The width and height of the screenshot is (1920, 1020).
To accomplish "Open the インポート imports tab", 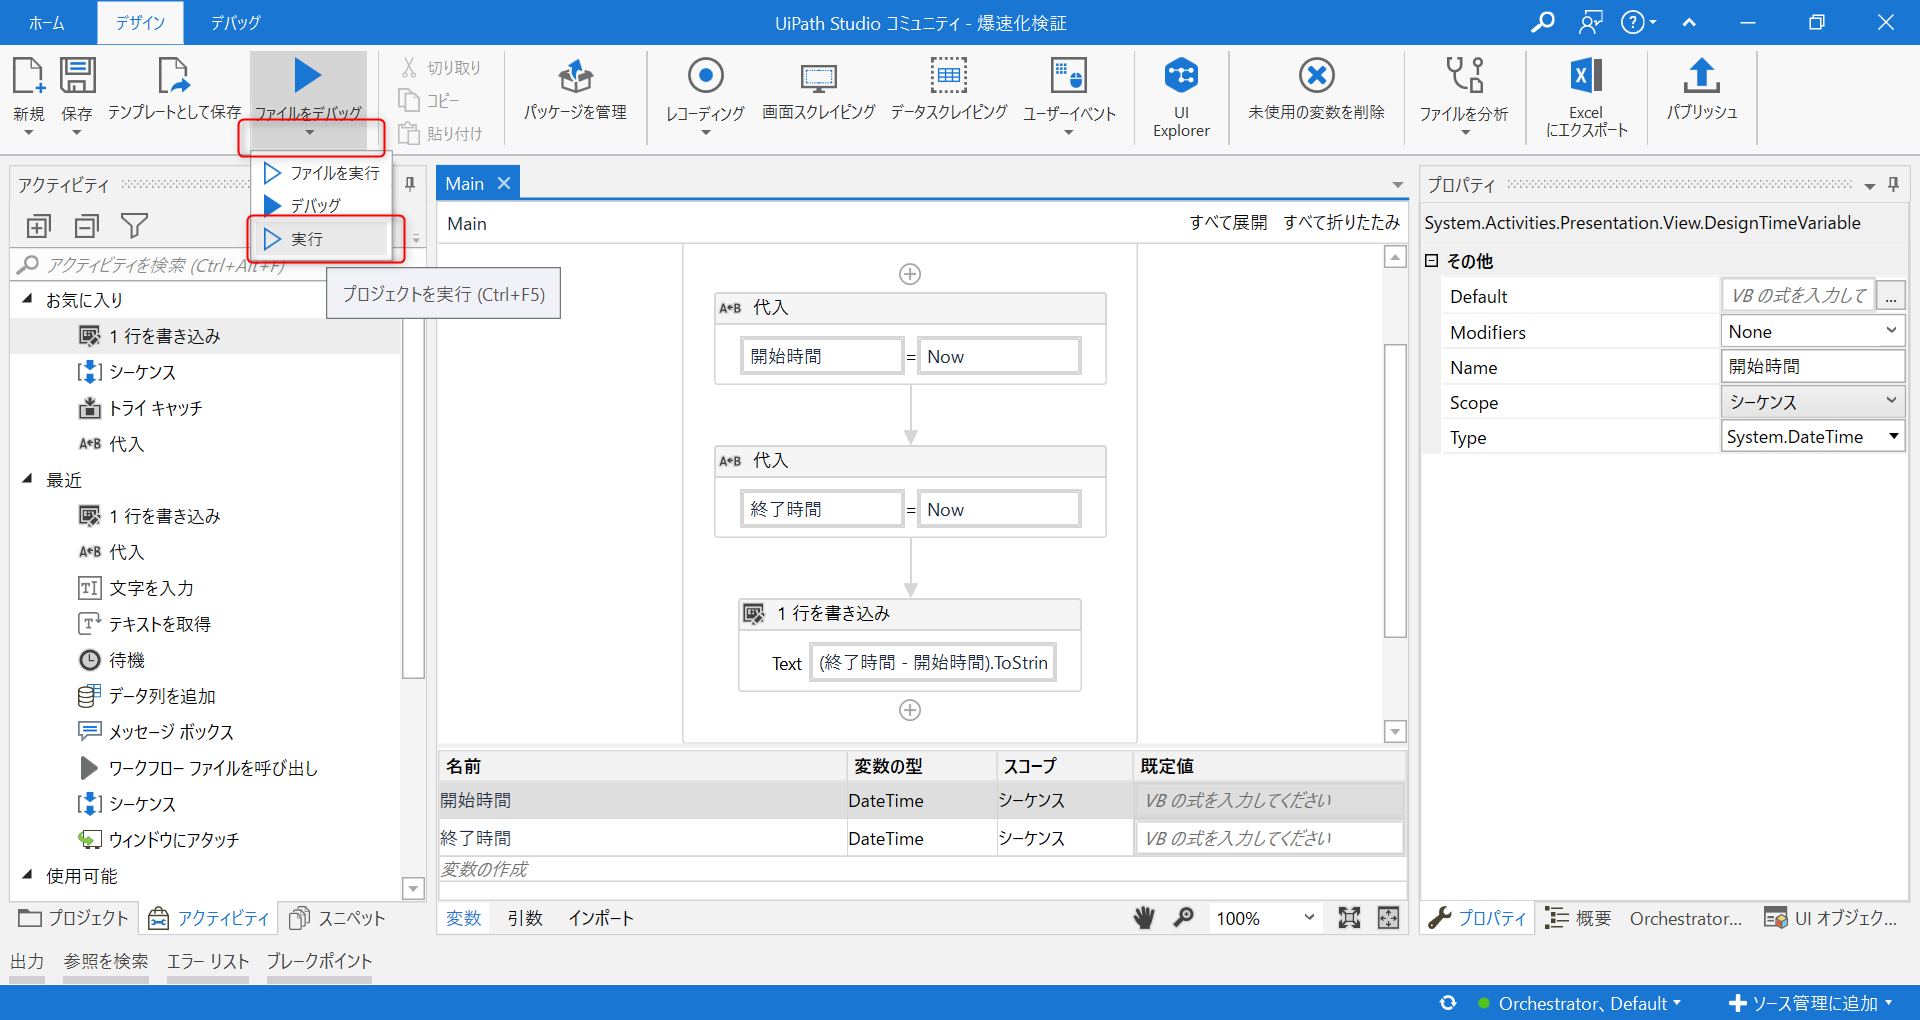I will (601, 918).
